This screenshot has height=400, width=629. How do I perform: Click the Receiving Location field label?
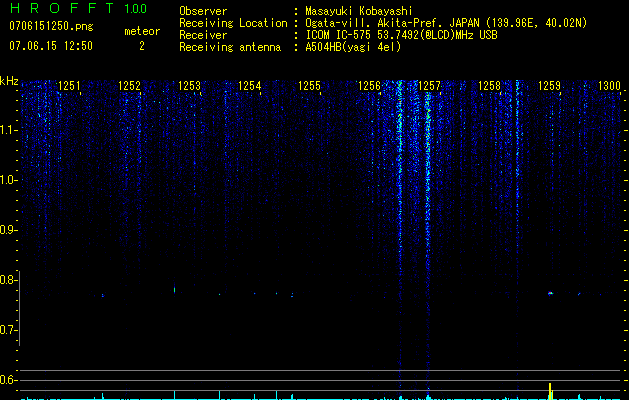pyautogui.click(x=233, y=23)
